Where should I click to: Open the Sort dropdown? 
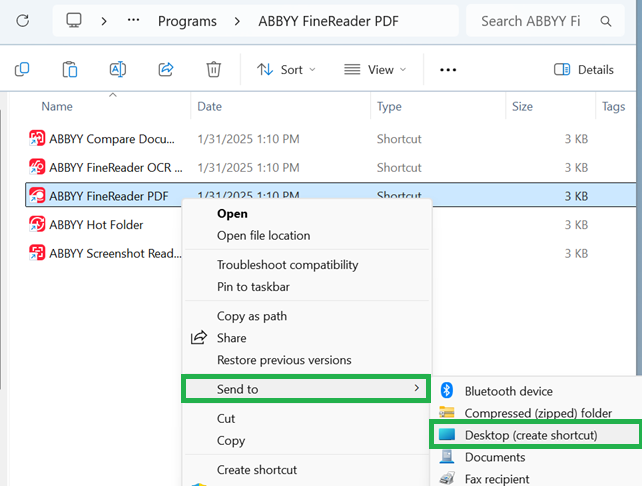point(286,70)
